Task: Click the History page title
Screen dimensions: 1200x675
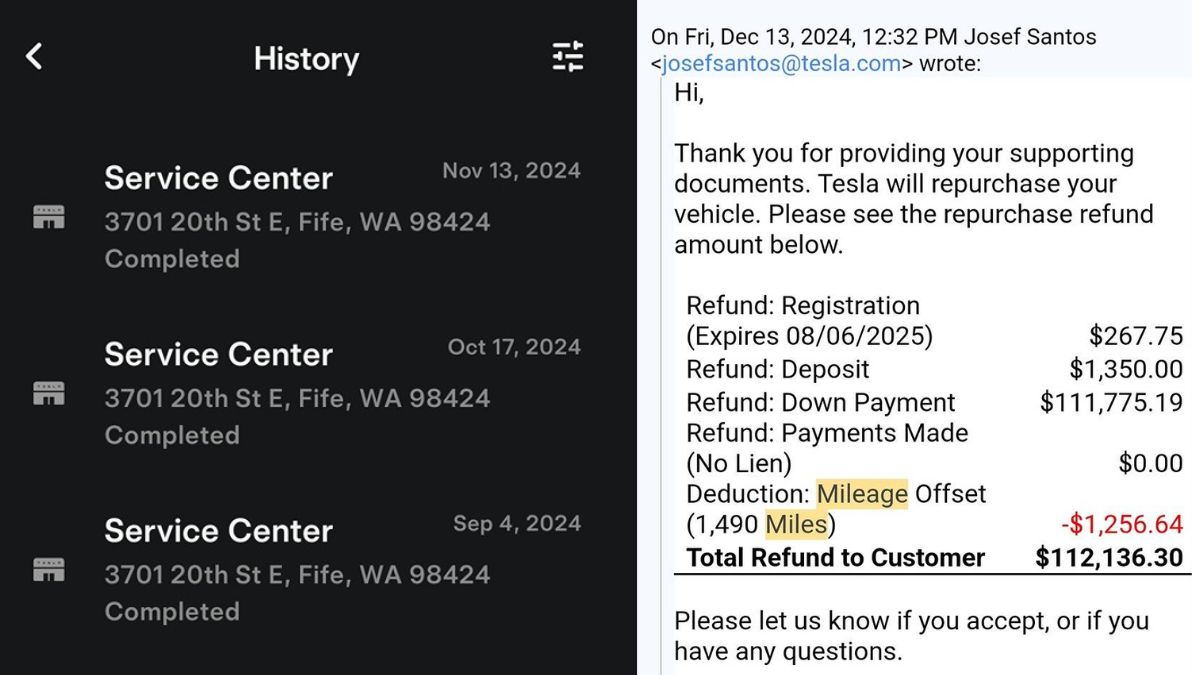Action: click(306, 58)
